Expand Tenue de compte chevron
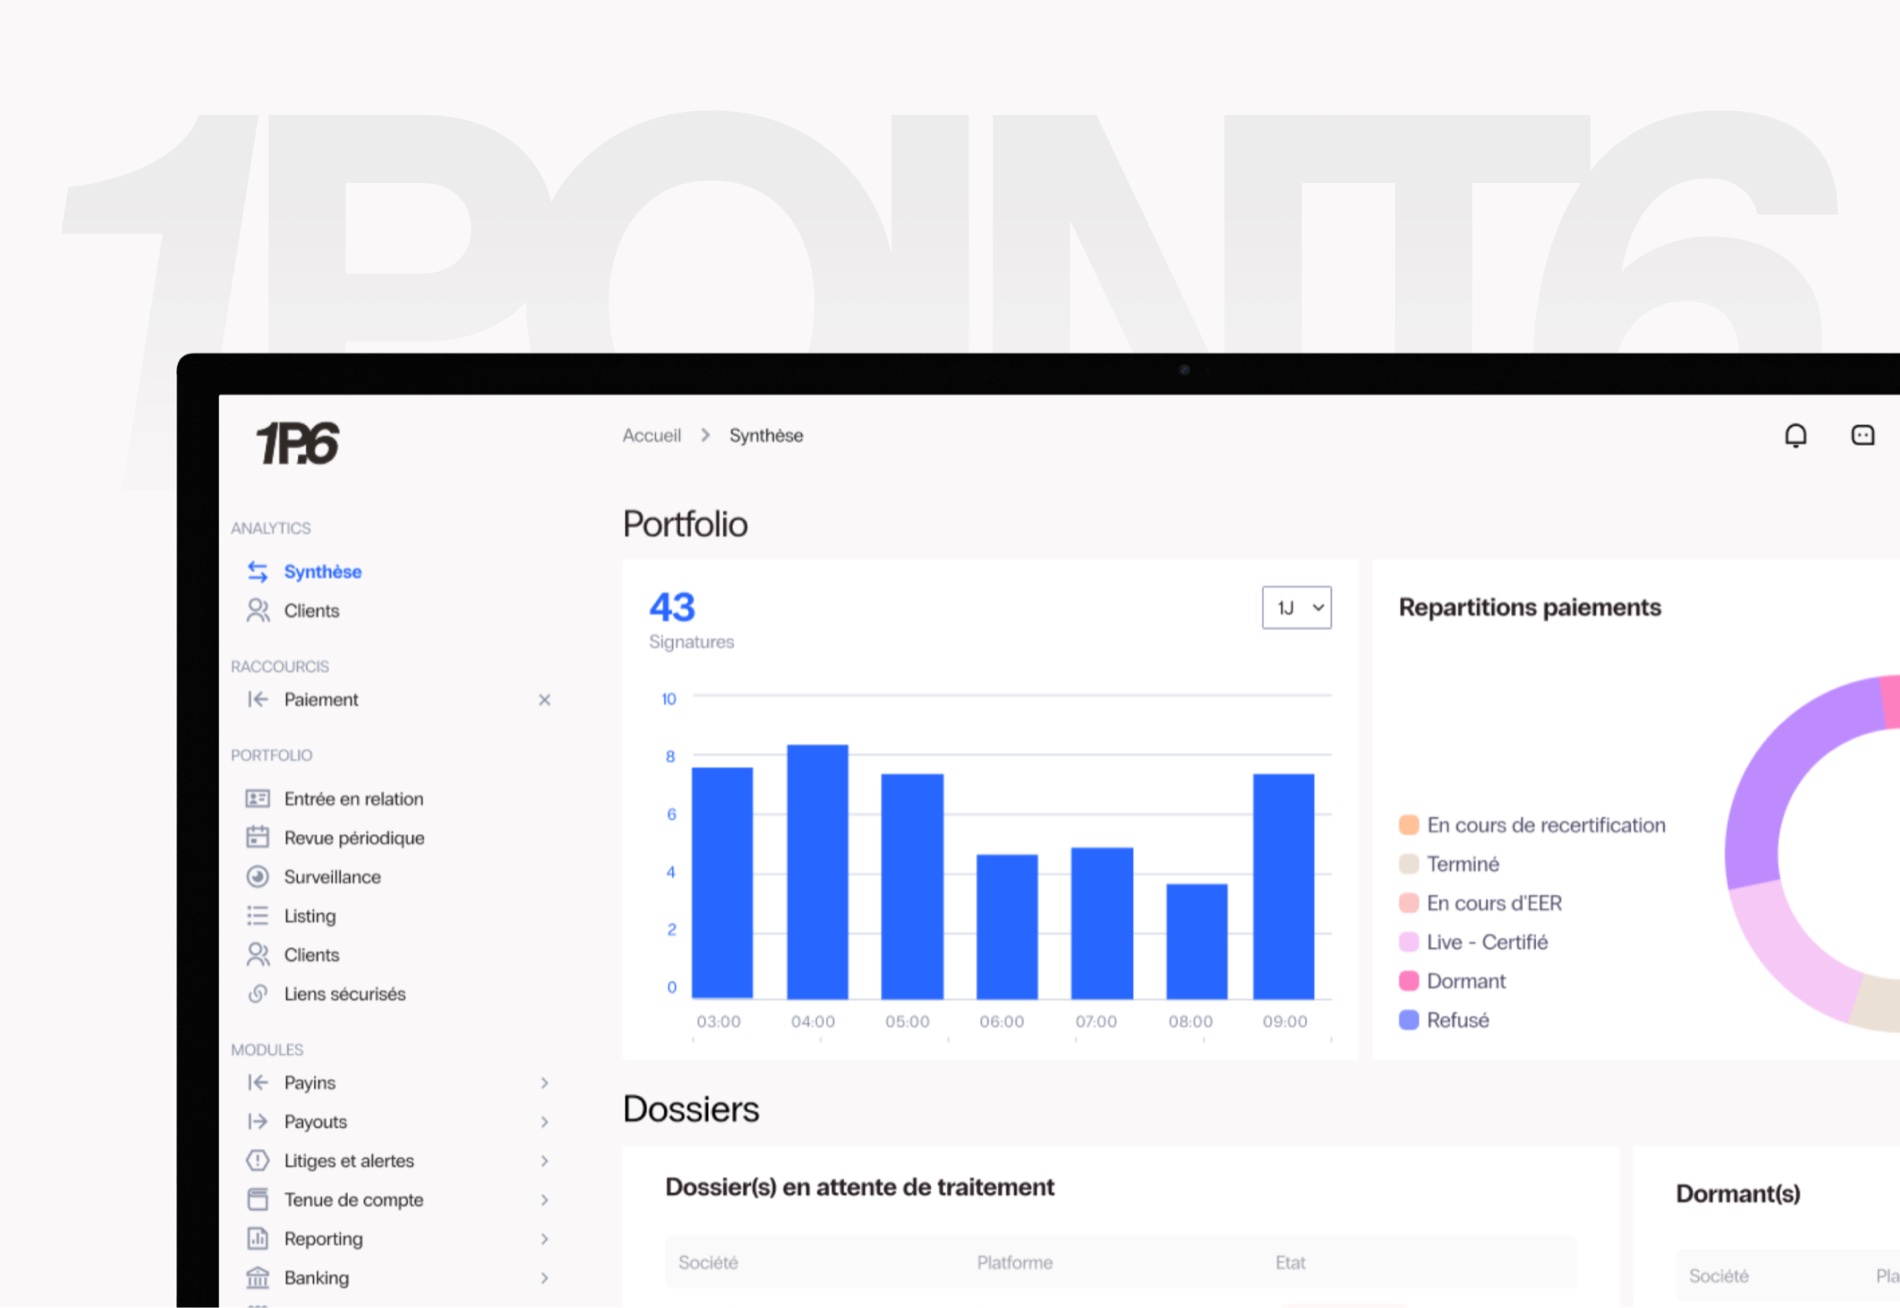 [544, 1200]
